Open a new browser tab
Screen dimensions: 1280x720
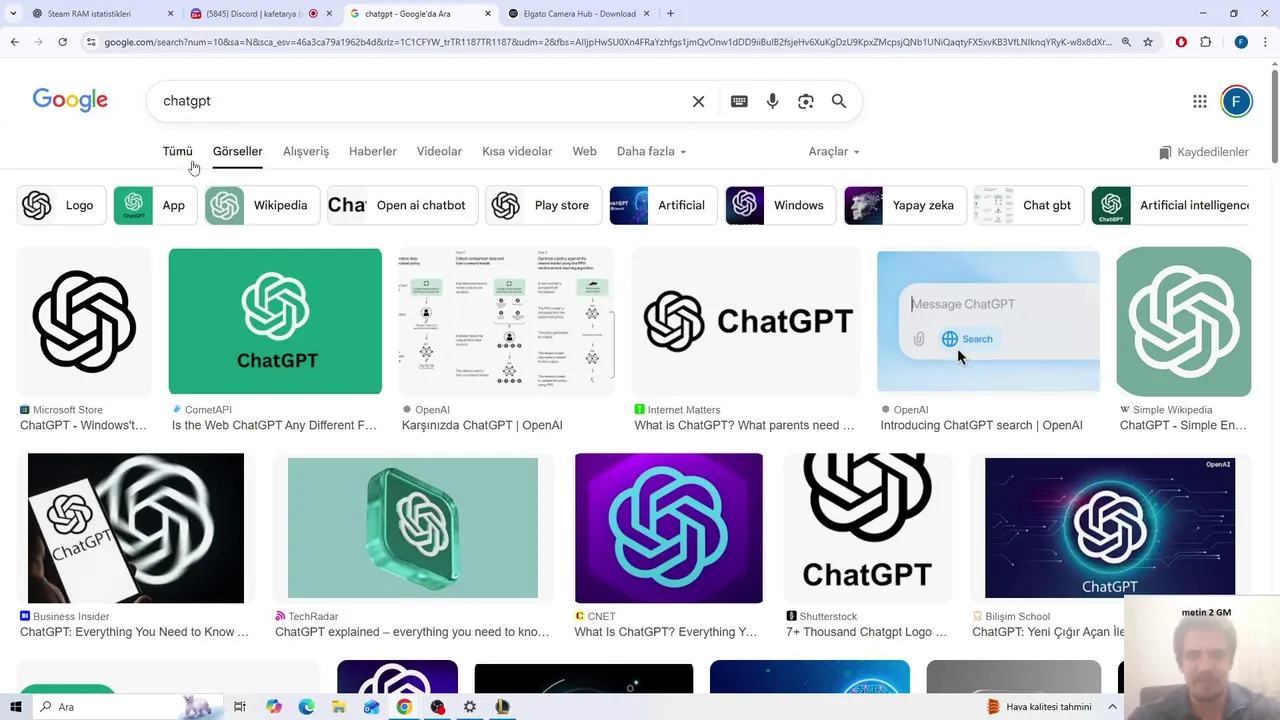[670, 14]
